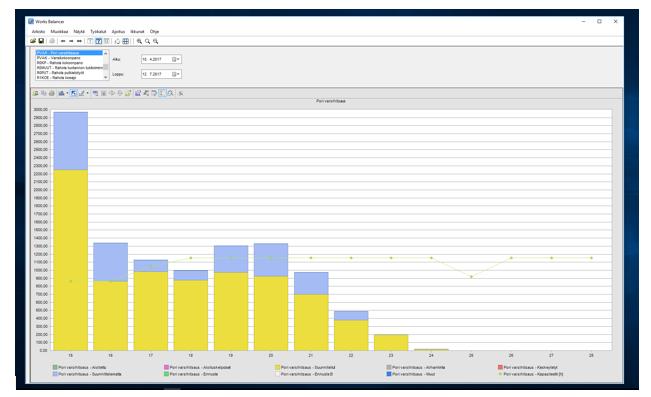Screen dimensions: 651x397
Task: Select PVAA Pori varsihitsaus list entry
Action: pos(69,53)
